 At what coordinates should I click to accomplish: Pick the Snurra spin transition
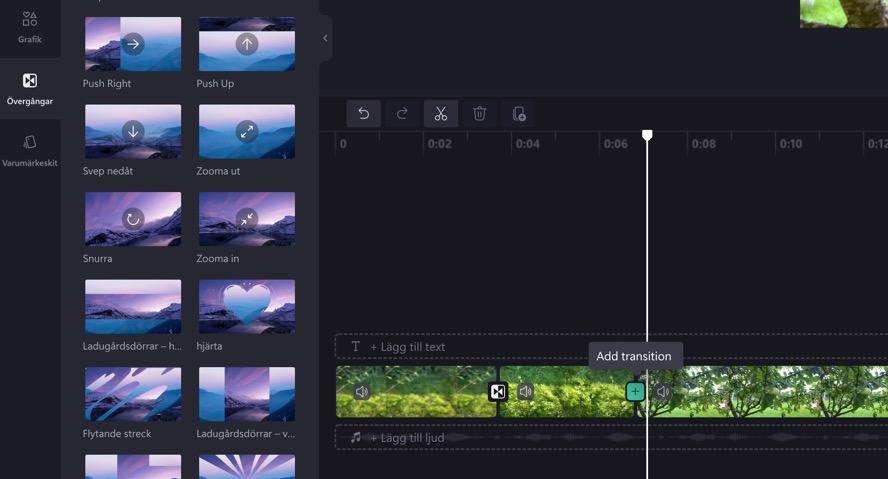[133, 219]
